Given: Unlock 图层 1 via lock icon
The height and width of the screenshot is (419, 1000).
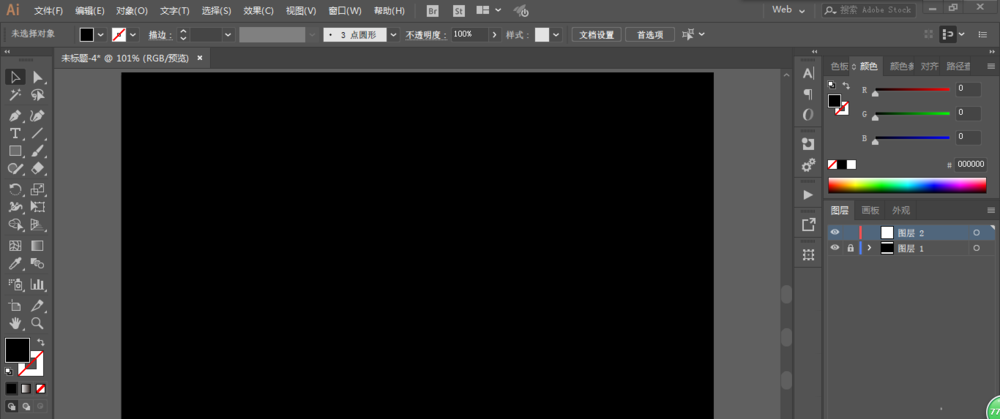Looking at the screenshot, I should click(850, 248).
